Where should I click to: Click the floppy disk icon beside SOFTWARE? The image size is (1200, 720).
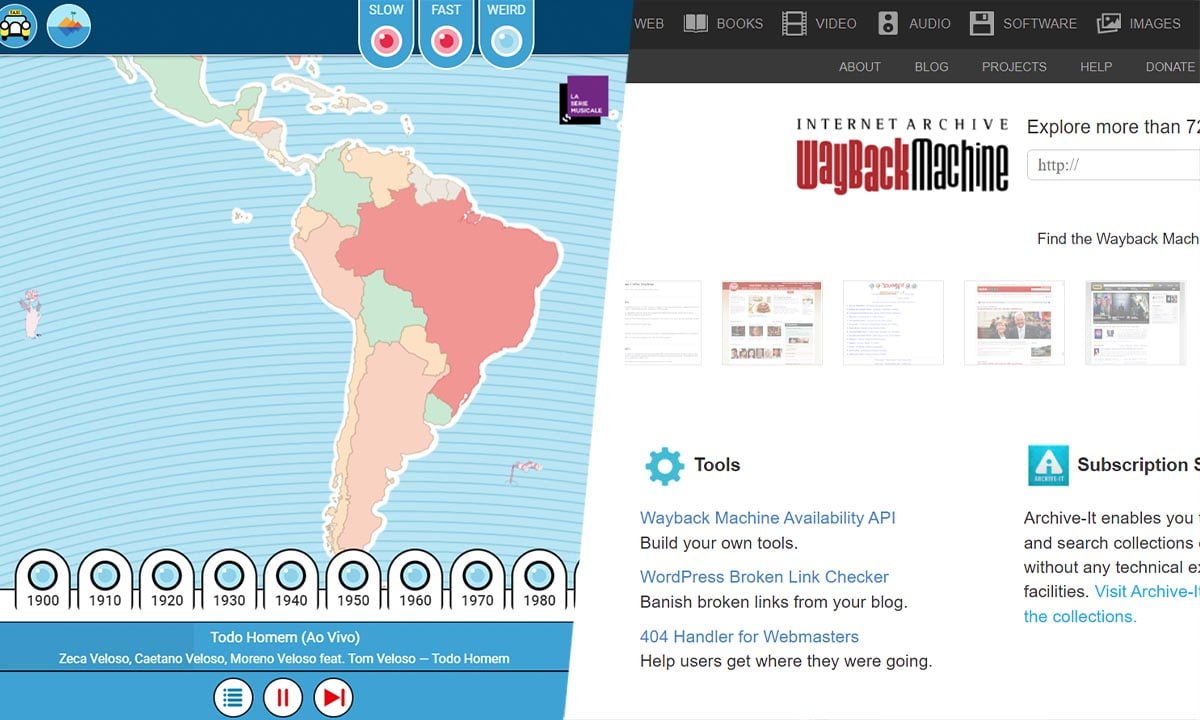982,23
